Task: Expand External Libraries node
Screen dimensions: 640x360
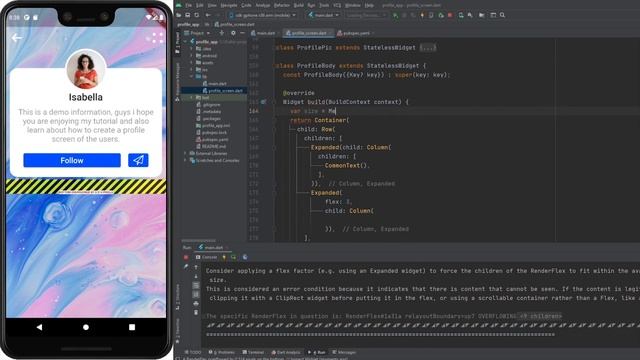Action: (186, 153)
